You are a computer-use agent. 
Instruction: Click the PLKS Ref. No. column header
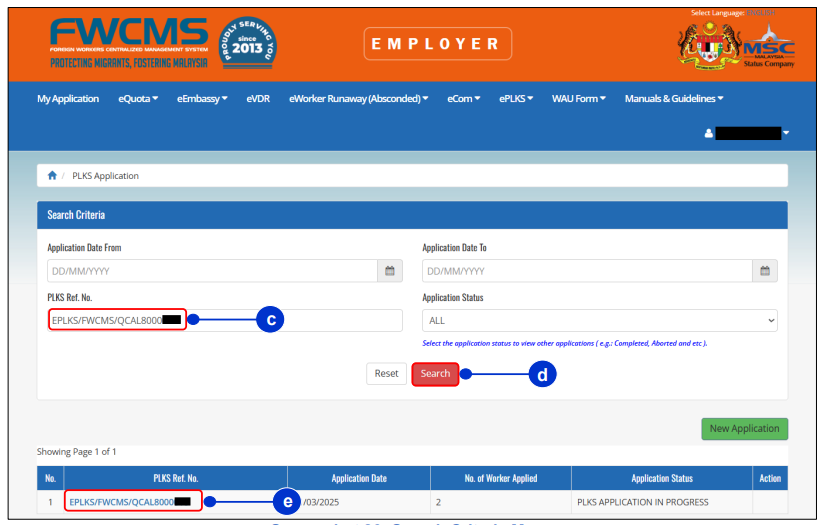tap(175, 478)
